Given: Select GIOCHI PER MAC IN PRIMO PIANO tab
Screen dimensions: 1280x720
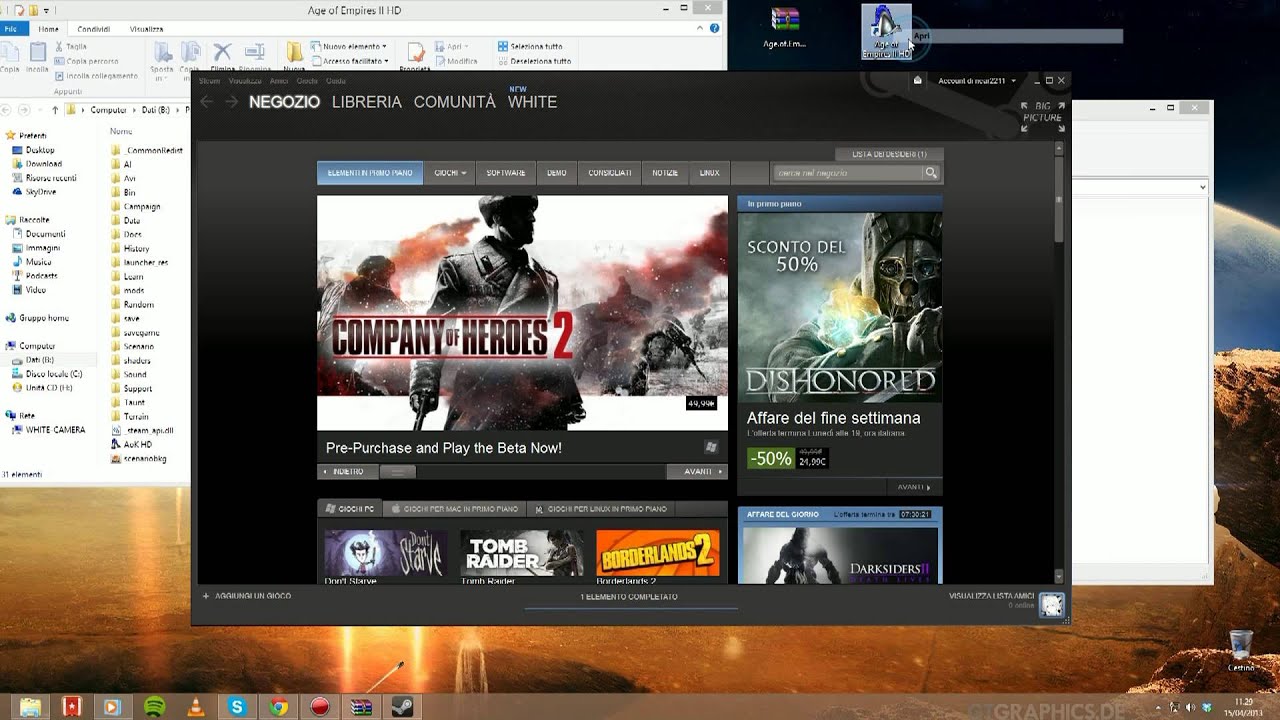Looking at the screenshot, I should (455, 509).
